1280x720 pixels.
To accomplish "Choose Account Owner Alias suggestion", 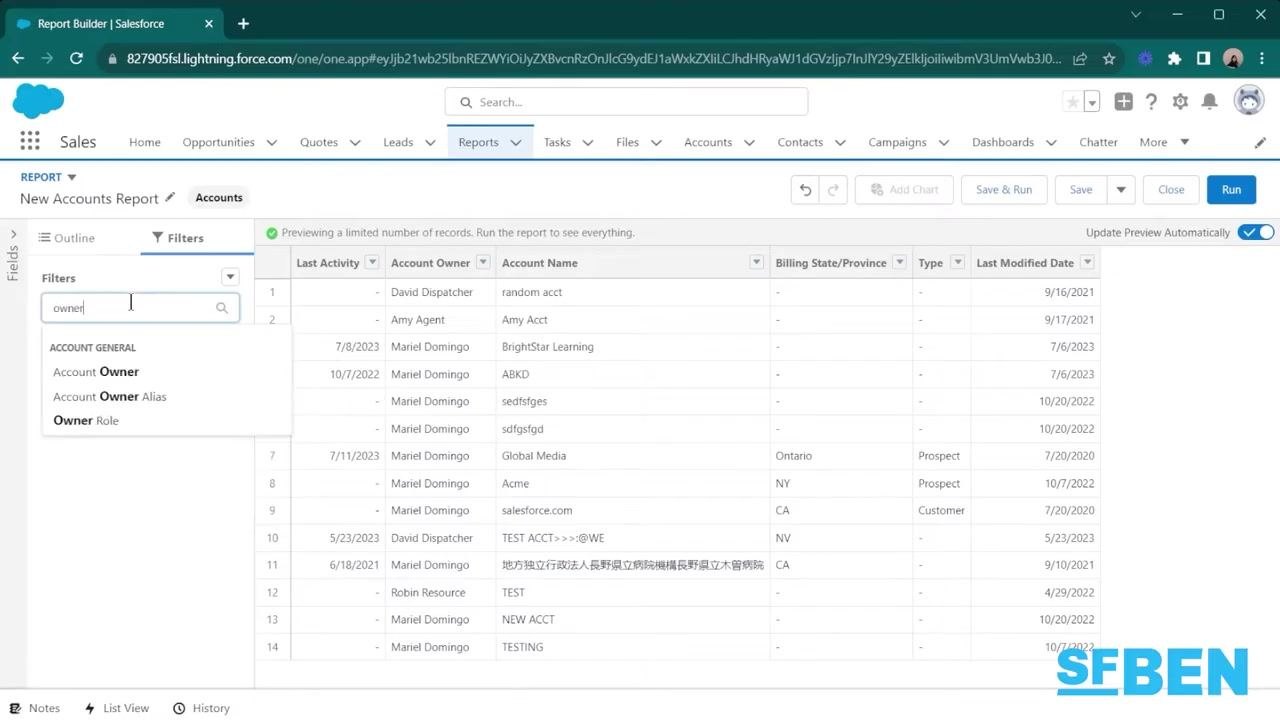I will pos(110,397).
